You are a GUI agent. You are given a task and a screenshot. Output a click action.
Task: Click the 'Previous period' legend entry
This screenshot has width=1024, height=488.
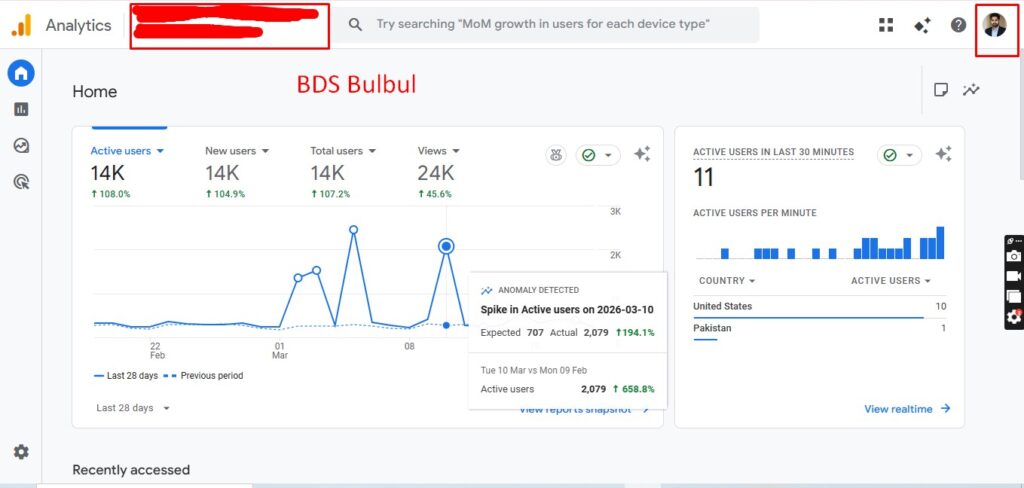point(203,376)
